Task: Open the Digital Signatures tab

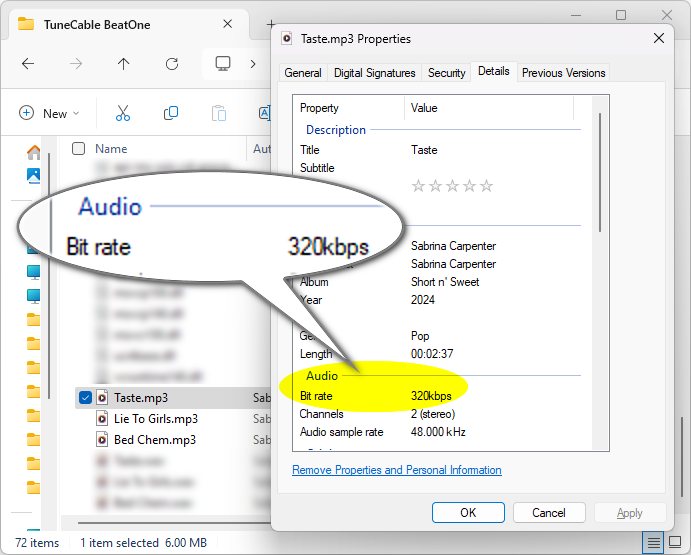Action: [x=375, y=73]
